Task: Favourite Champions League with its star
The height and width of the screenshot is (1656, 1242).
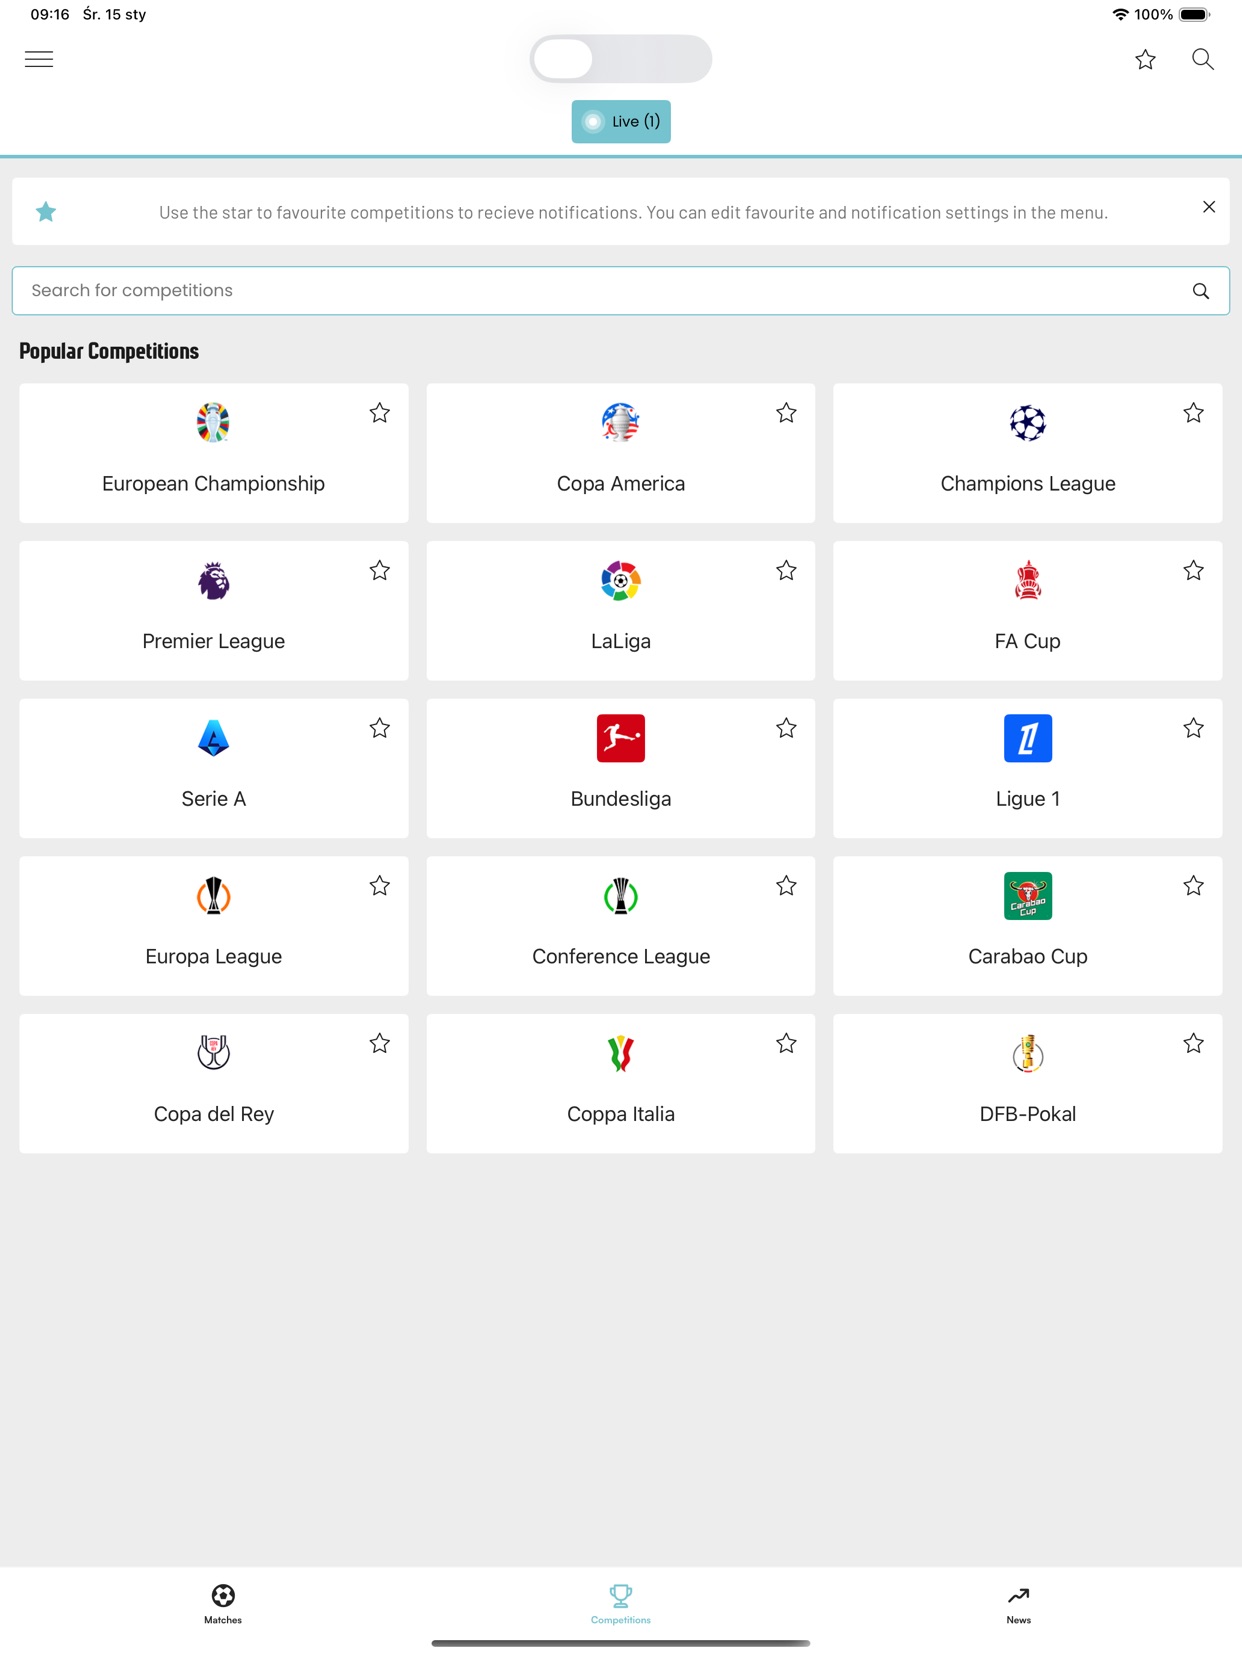Action: (1194, 413)
